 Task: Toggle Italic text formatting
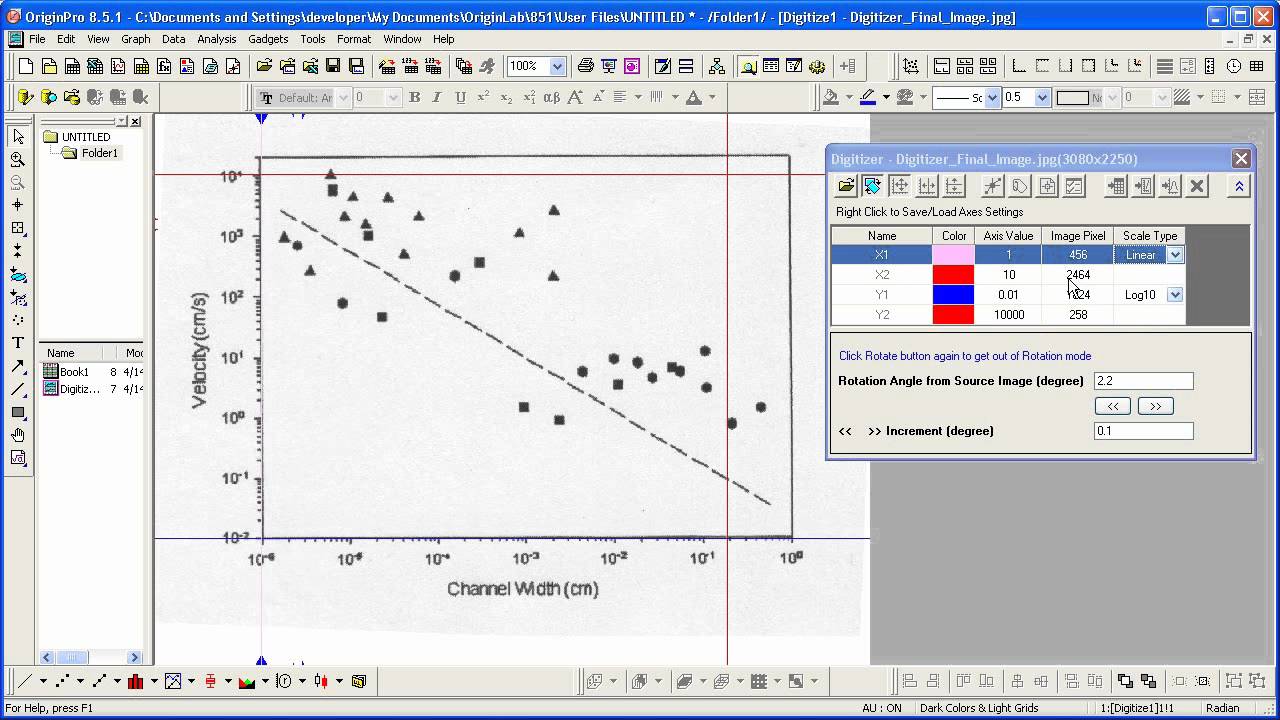[x=437, y=97]
